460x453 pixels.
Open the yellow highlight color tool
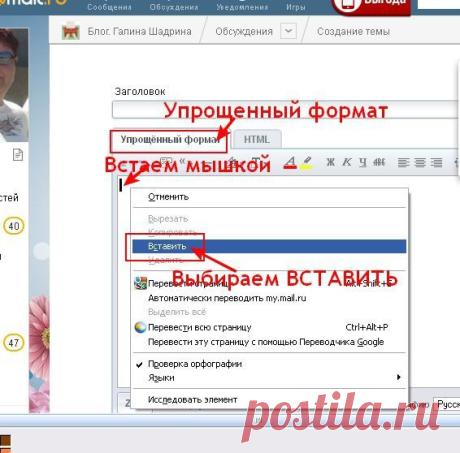tap(307, 163)
